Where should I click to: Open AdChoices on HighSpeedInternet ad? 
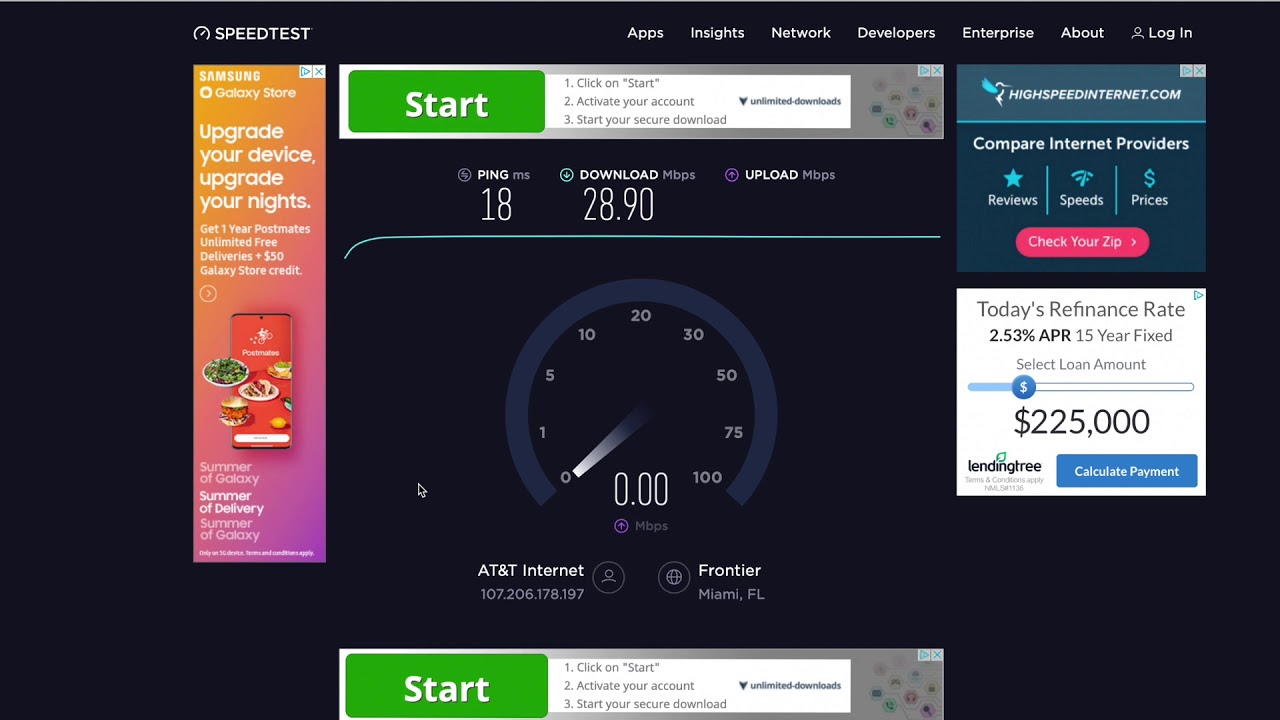(1187, 71)
